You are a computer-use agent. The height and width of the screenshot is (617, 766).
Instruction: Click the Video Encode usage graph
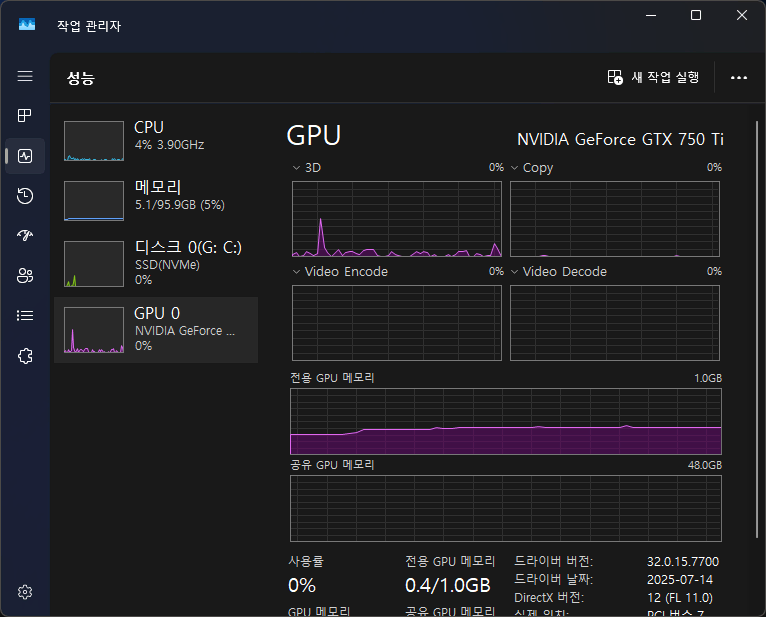click(397, 323)
